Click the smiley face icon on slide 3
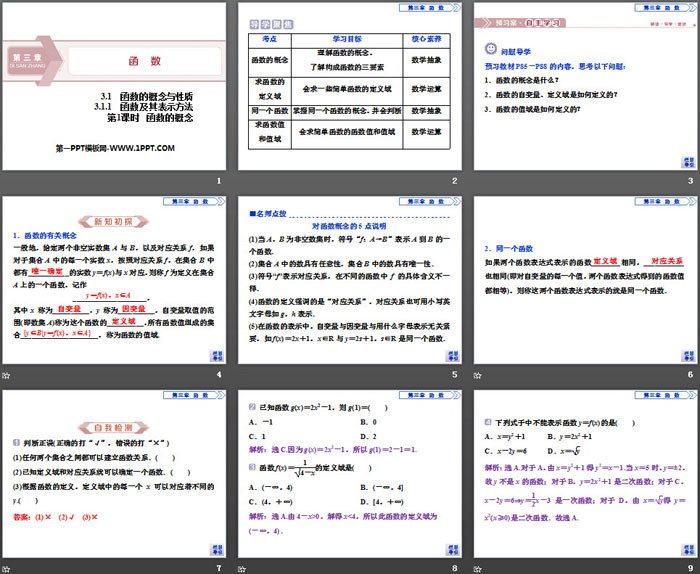The width and height of the screenshot is (700, 574). [x=491, y=49]
